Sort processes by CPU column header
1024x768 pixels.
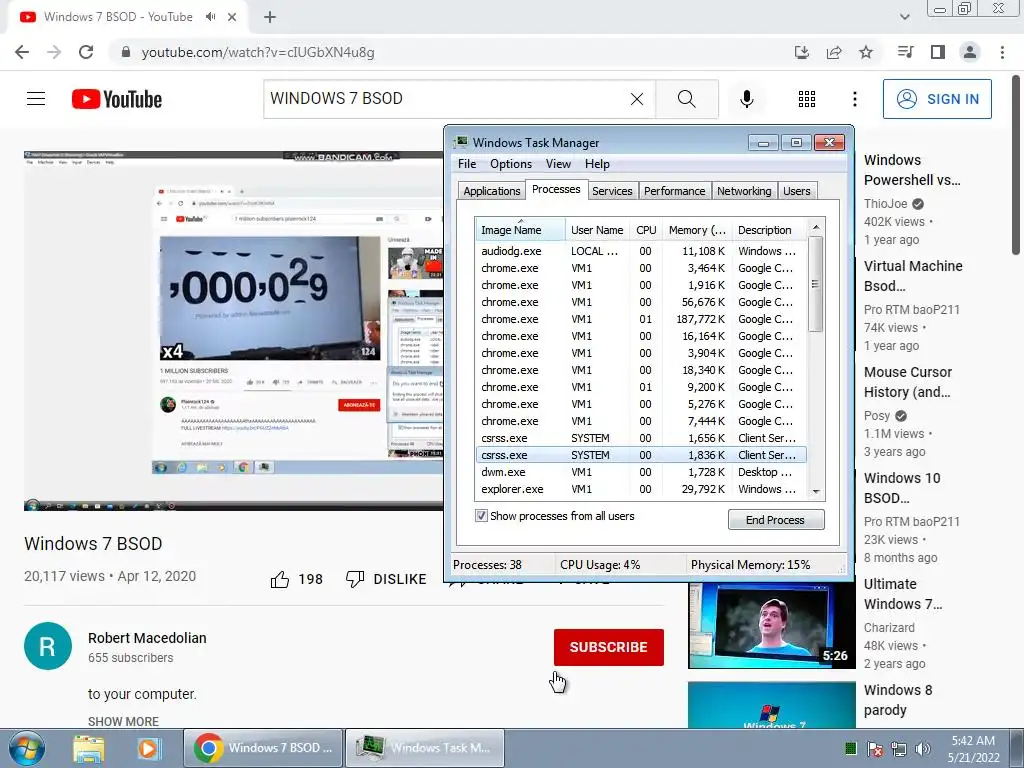tap(646, 230)
